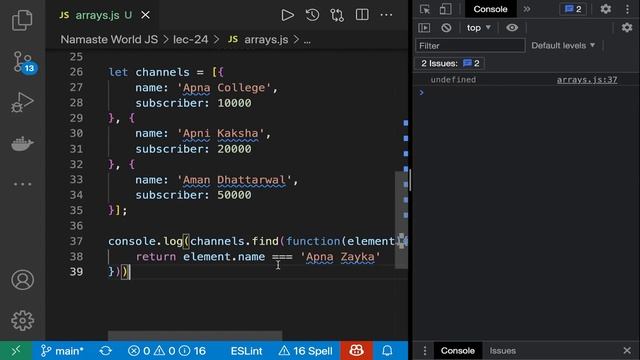Open the file timeline history icon

pyautogui.click(x=312, y=15)
